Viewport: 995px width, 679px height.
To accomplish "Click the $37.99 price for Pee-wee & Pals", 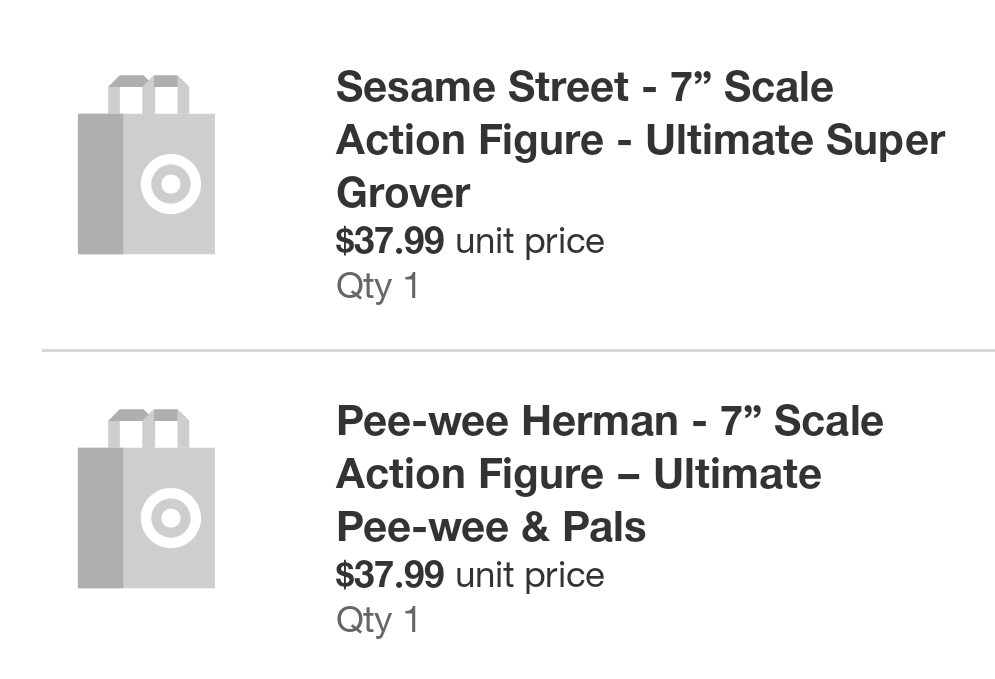I will (390, 575).
